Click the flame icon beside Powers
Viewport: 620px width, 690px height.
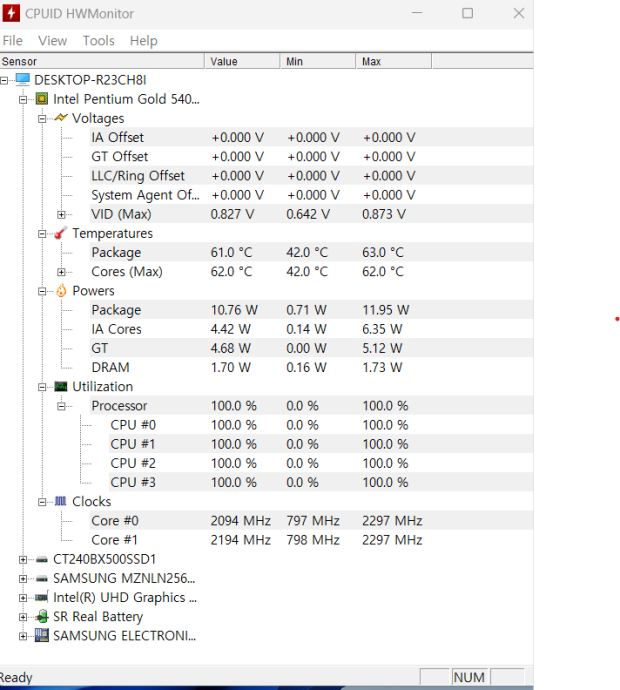(61, 290)
